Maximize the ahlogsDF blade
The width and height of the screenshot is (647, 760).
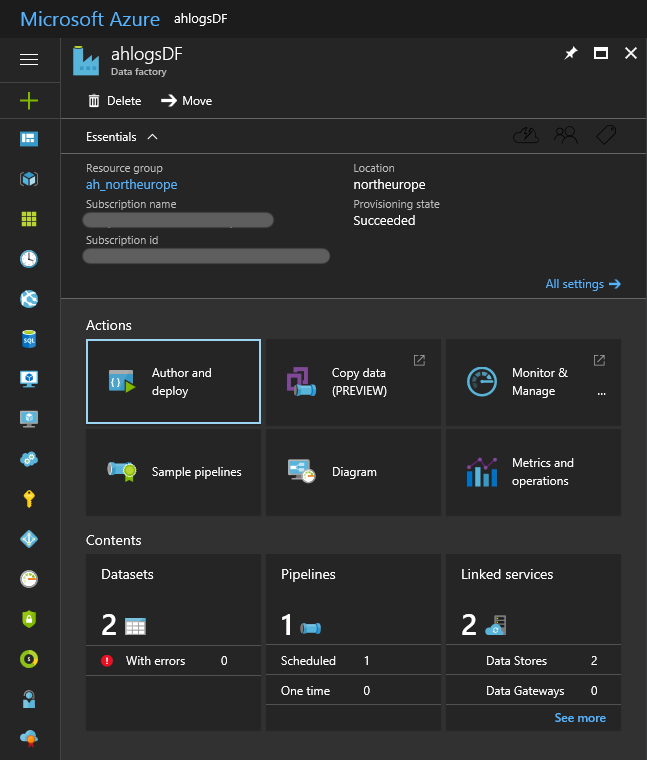pos(601,53)
